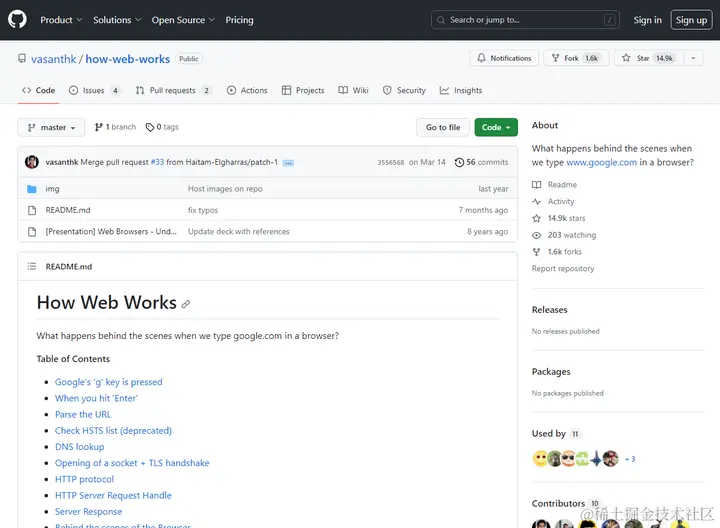
Task: Open the Packages heading link
Action: (x=551, y=371)
